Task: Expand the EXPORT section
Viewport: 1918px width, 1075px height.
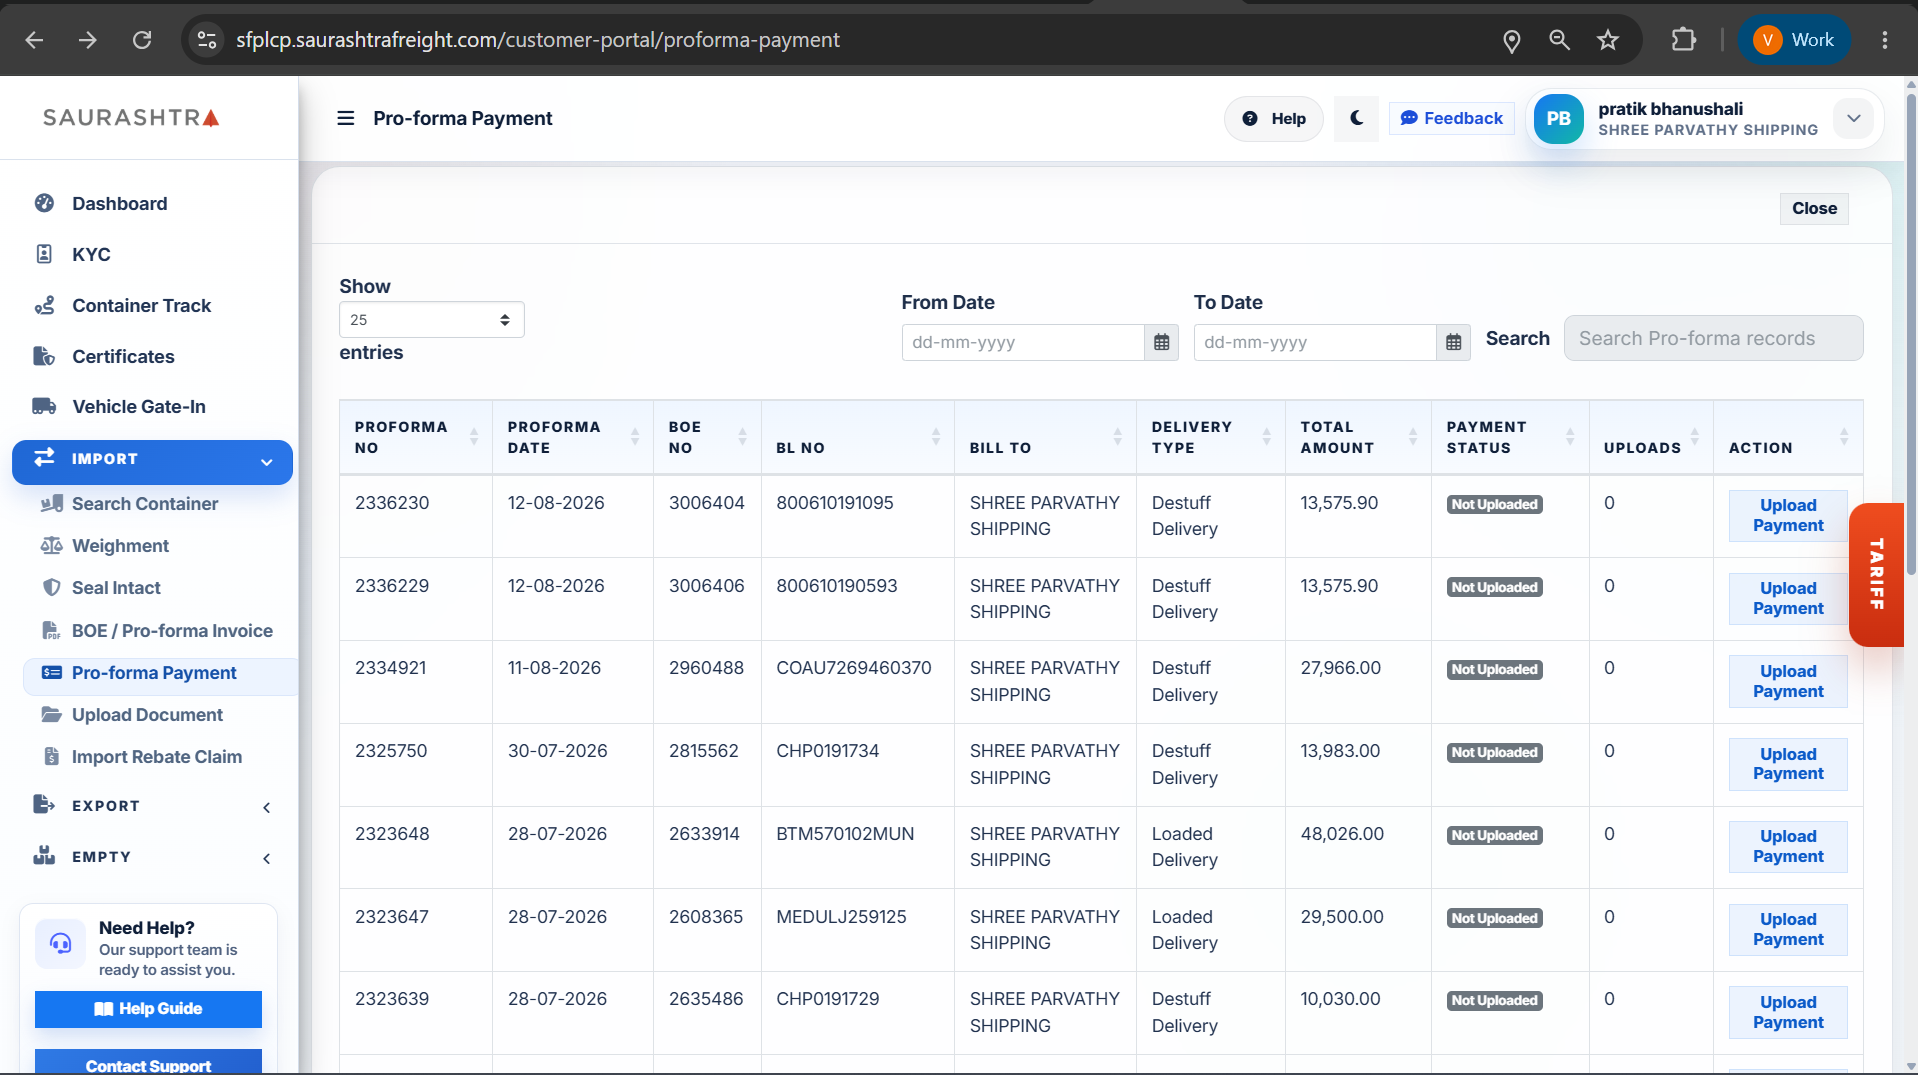Action: [x=152, y=806]
